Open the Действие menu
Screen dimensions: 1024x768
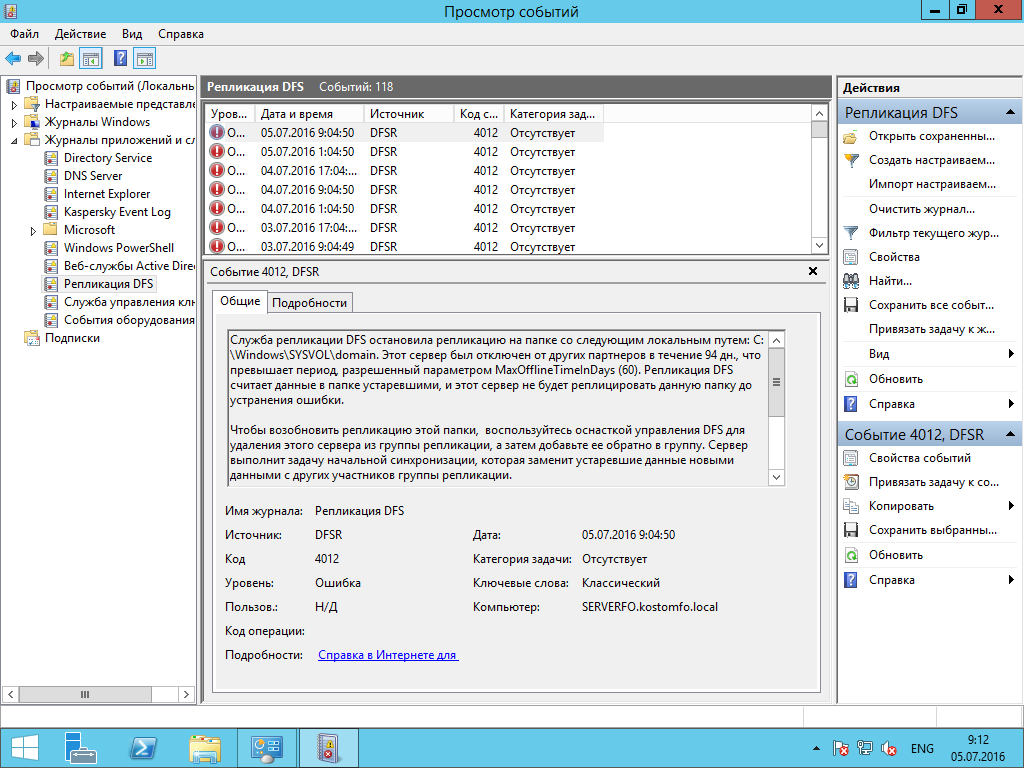[80, 34]
